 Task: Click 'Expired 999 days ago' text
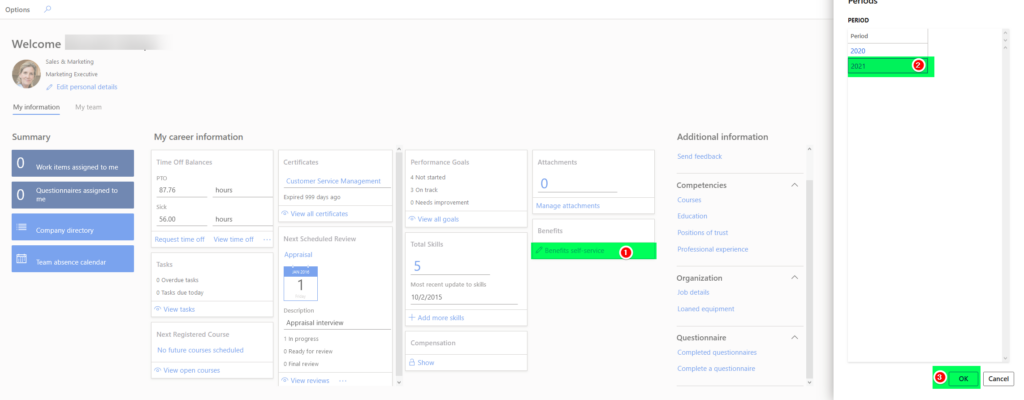click(x=312, y=196)
